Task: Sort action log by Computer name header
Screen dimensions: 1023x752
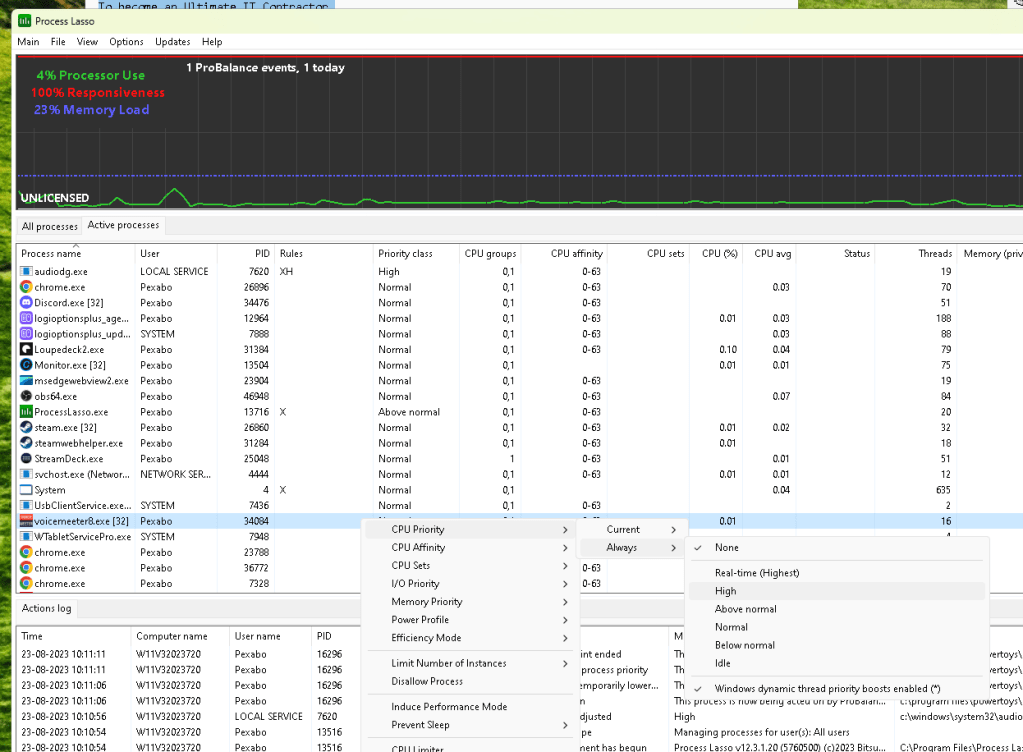Action: tap(180, 636)
